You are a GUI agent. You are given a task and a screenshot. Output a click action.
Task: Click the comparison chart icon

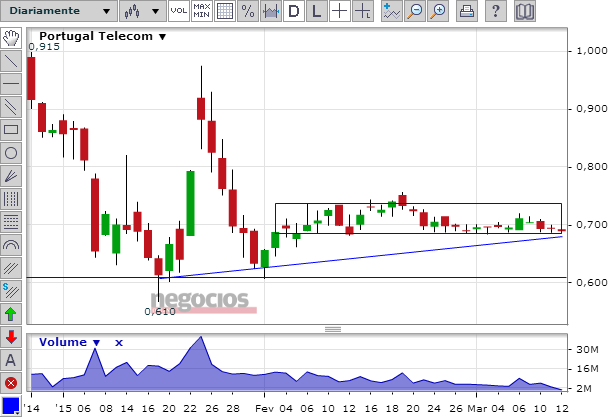271,11
